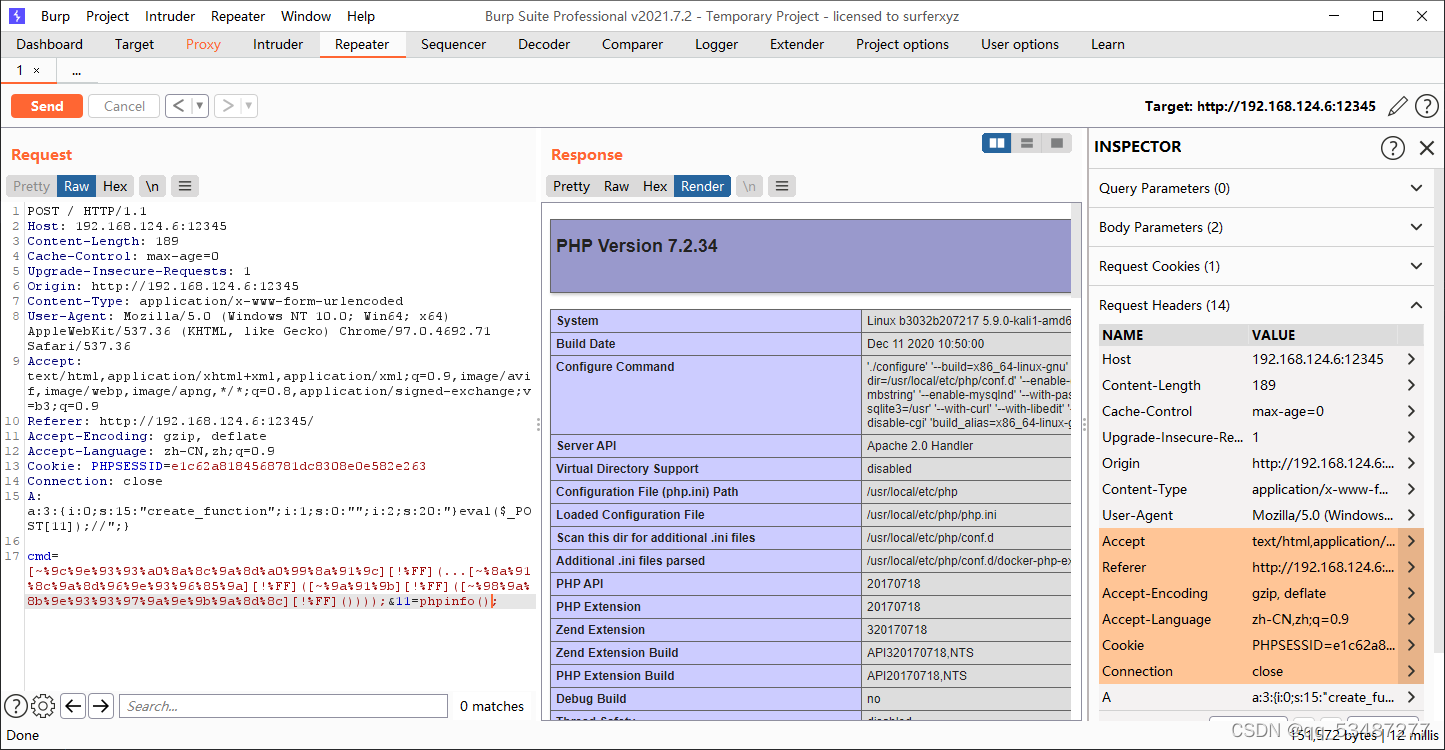Click the Burp Suite lightning logo icon

(x=17, y=16)
